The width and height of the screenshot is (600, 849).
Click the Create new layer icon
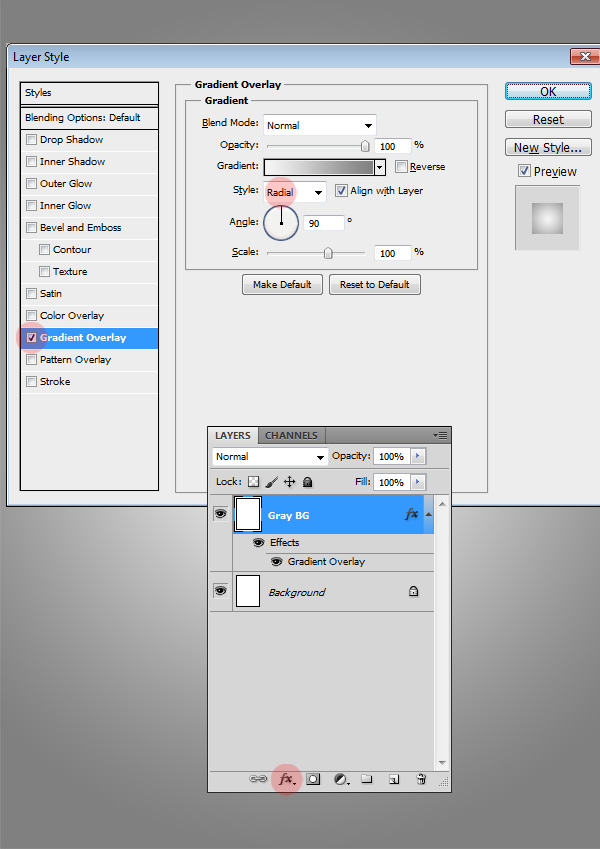(x=394, y=779)
